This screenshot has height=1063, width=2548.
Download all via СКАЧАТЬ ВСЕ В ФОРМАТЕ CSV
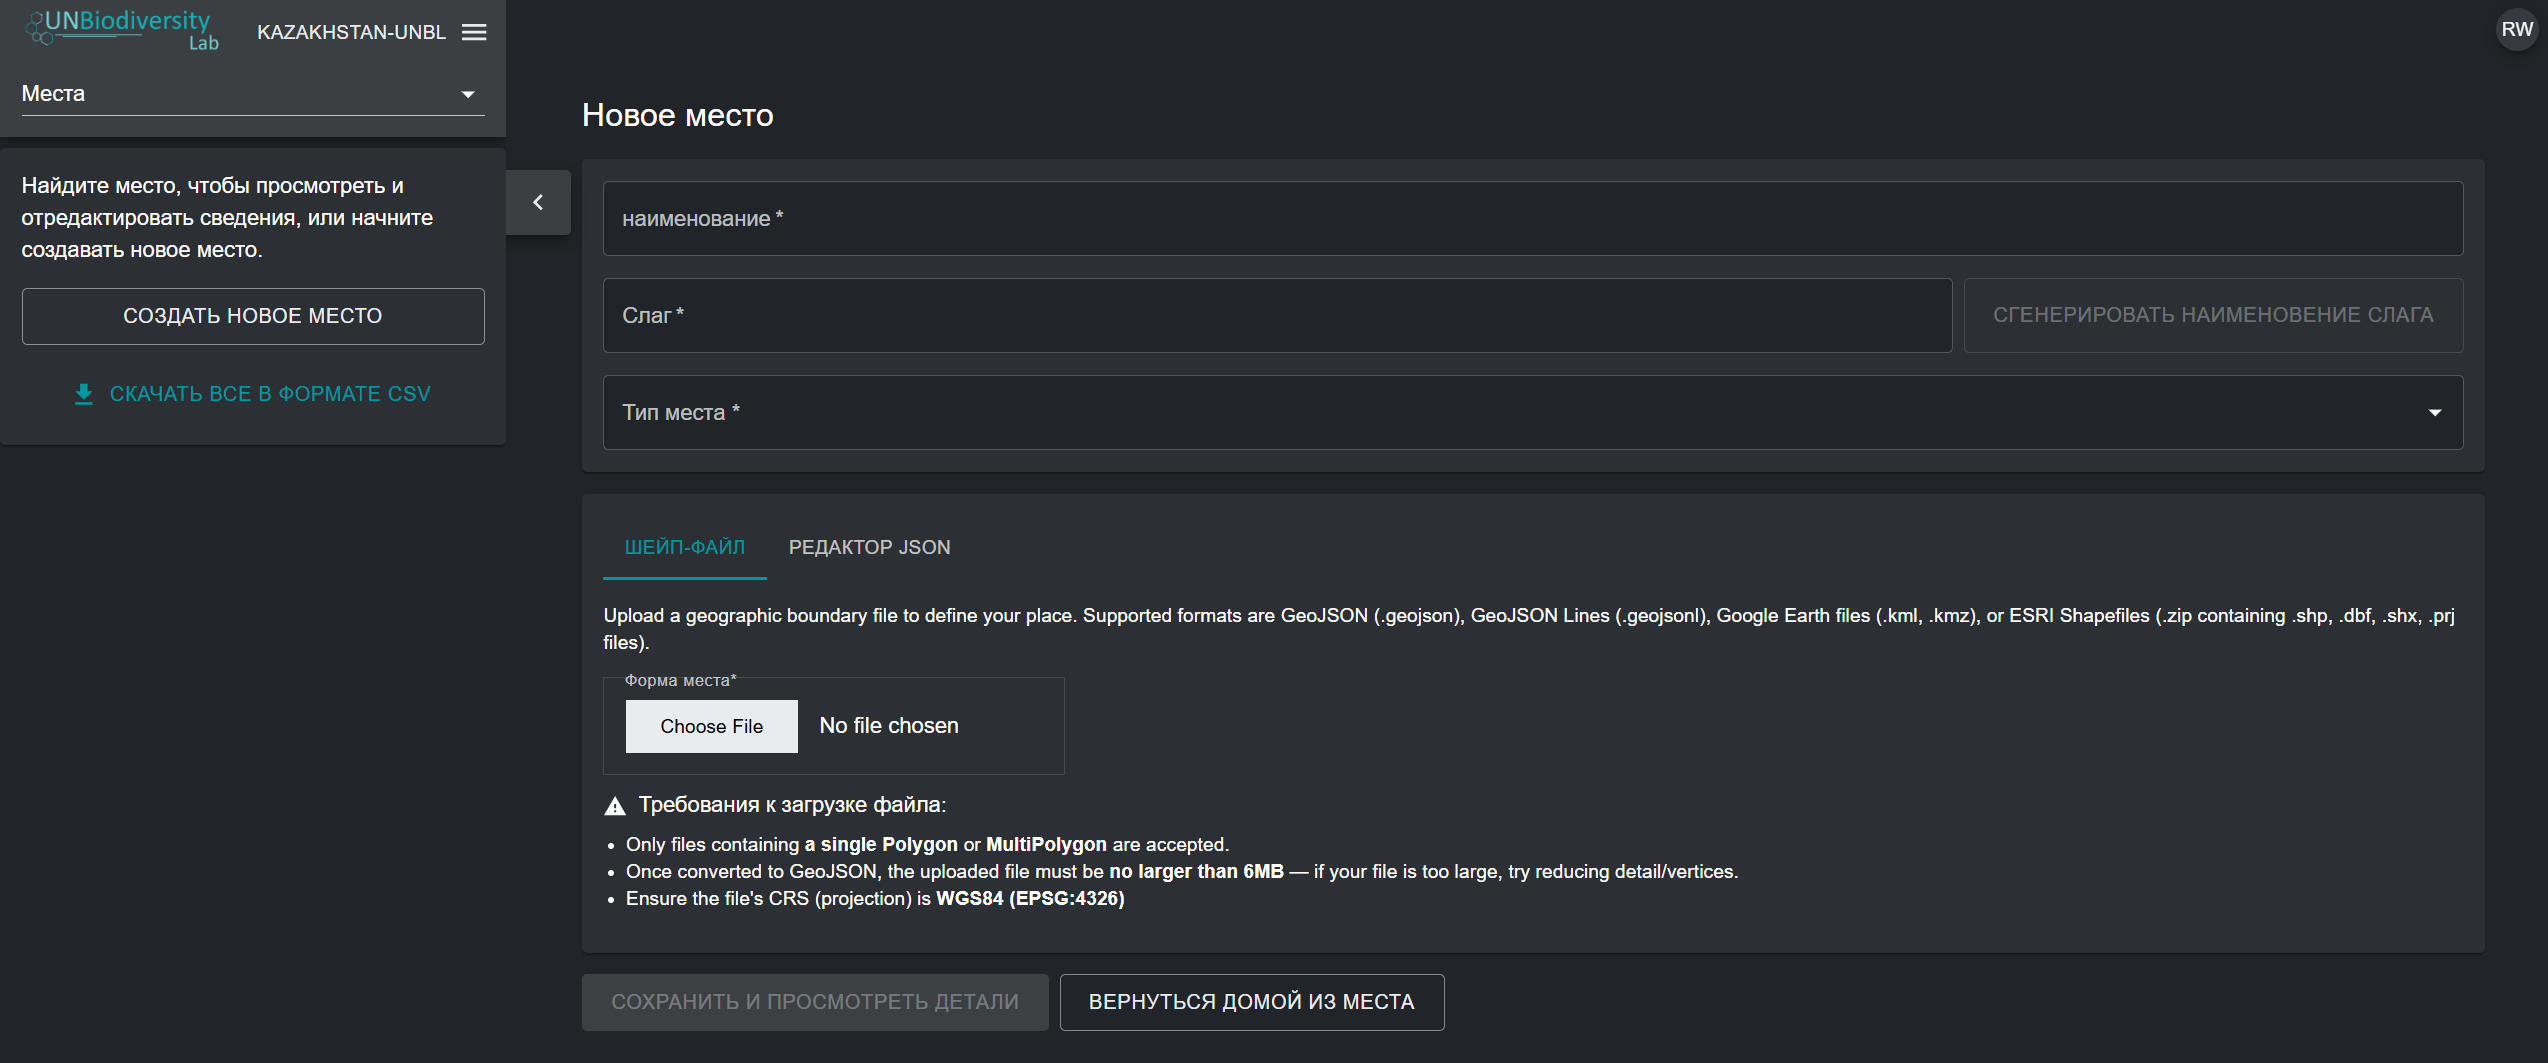(x=270, y=394)
